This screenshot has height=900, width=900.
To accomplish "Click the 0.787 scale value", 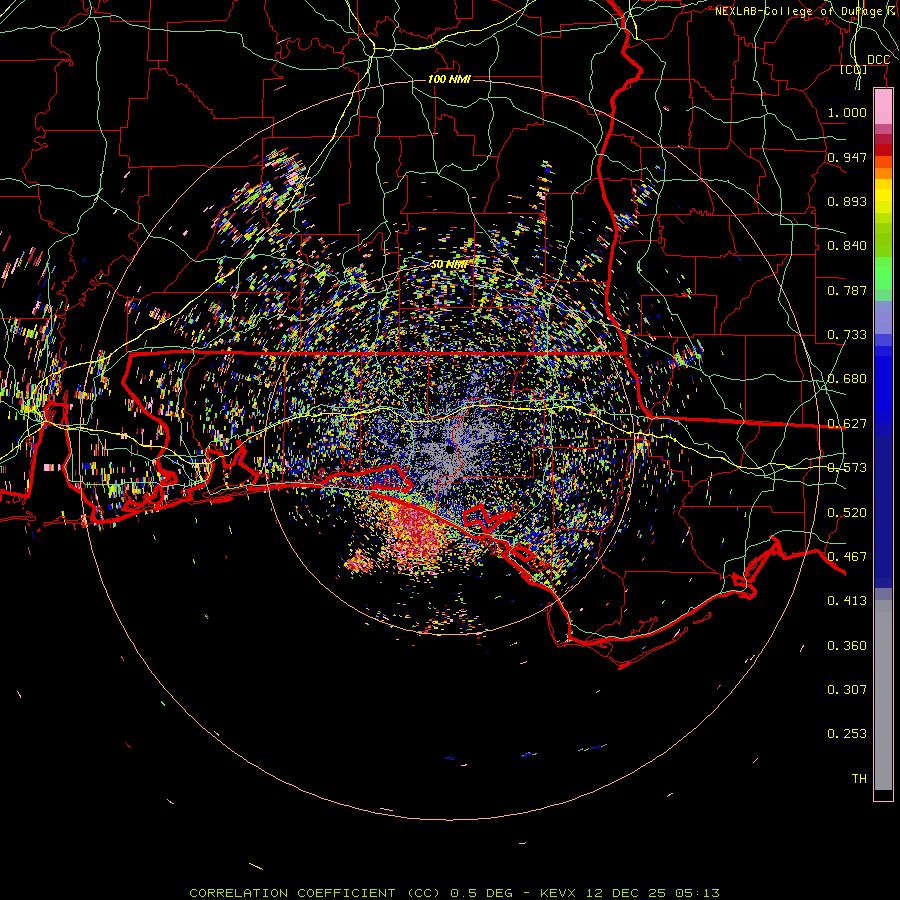I will click(847, 290).
